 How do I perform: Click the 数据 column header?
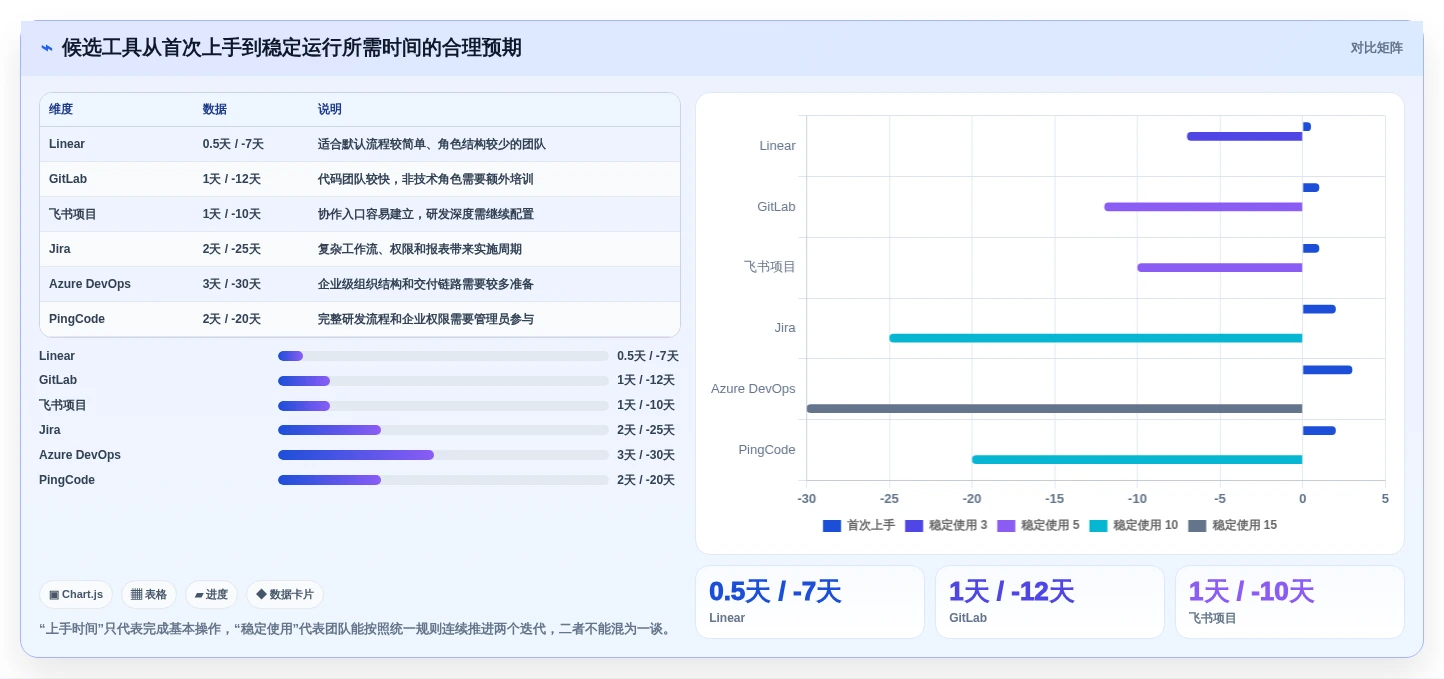click(215, 109)
